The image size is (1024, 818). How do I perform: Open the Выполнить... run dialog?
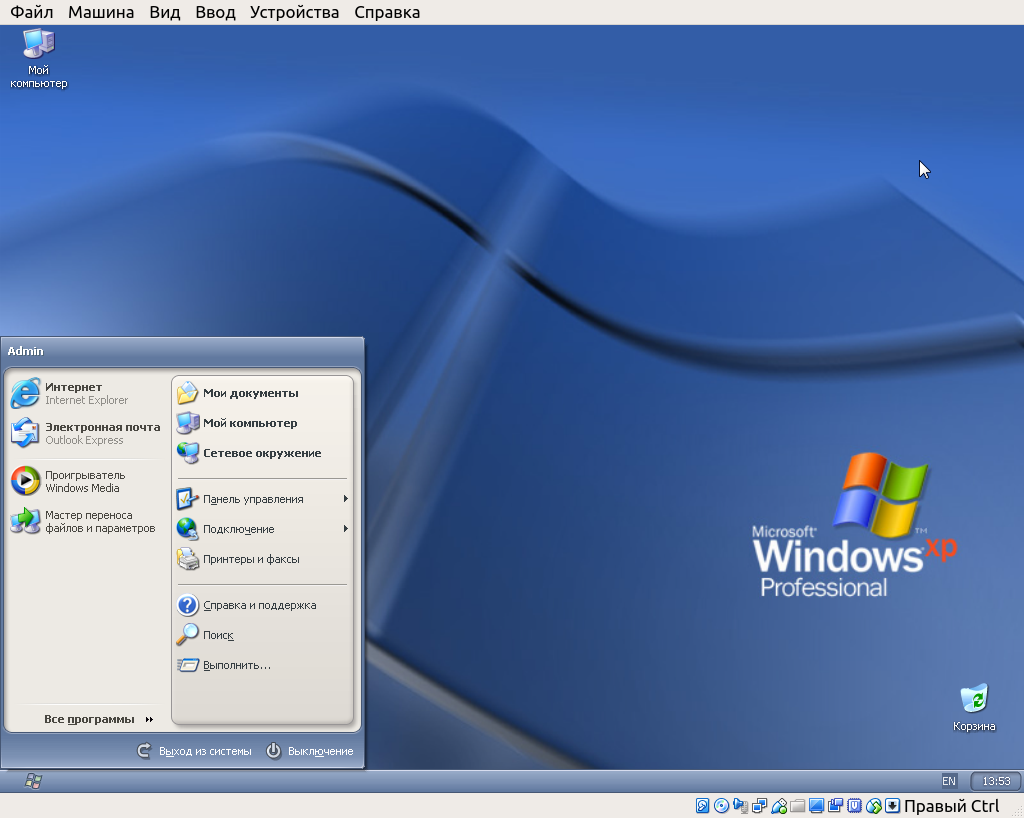(261, 665)
